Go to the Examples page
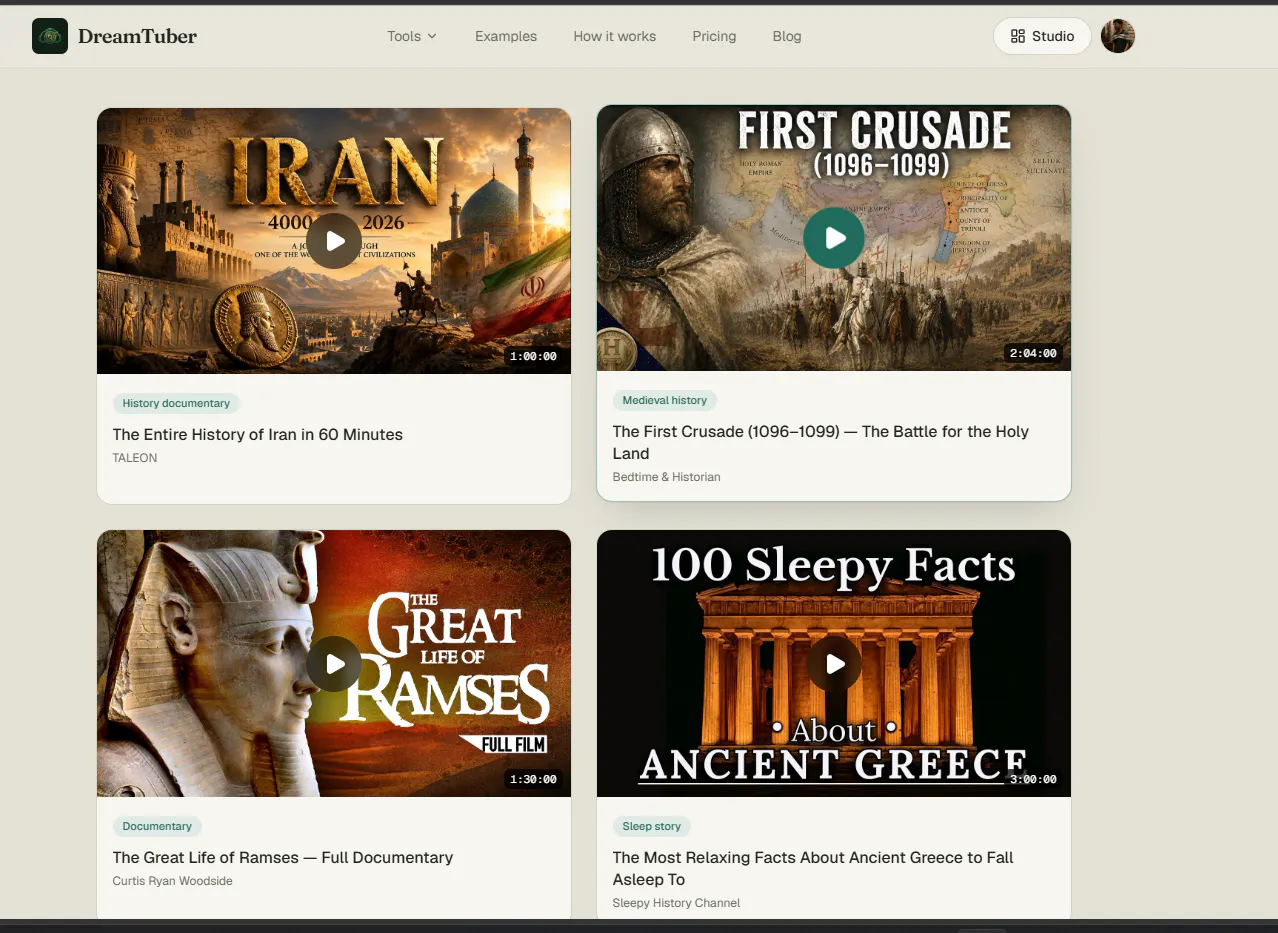This screenshot has height=933, width=1278. pos(506,36)
